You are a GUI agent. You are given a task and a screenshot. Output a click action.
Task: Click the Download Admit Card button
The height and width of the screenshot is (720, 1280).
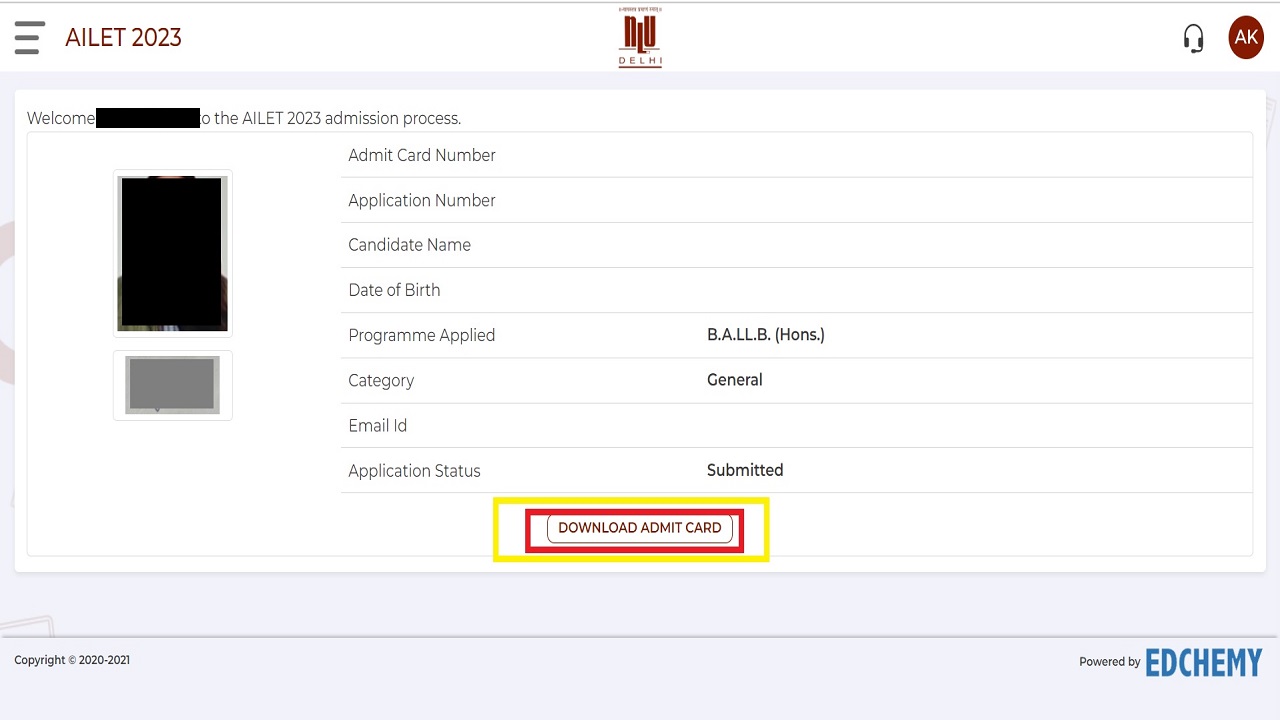point(639,528)
